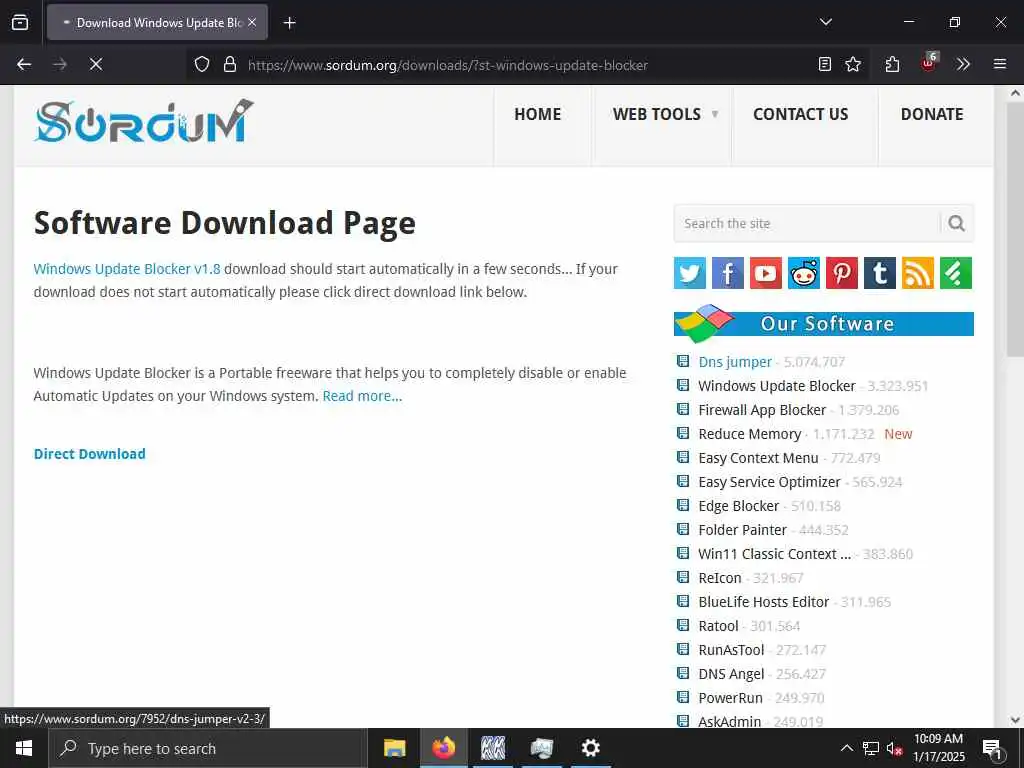Click Search the site field
Viewport: 1024px width, 768px height.
(807, 223)
